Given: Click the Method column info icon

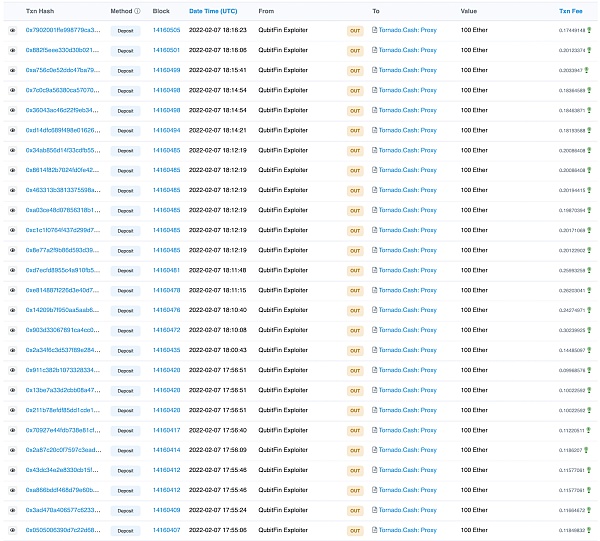Looking at the screenshot, I should (x=137, y=11).
